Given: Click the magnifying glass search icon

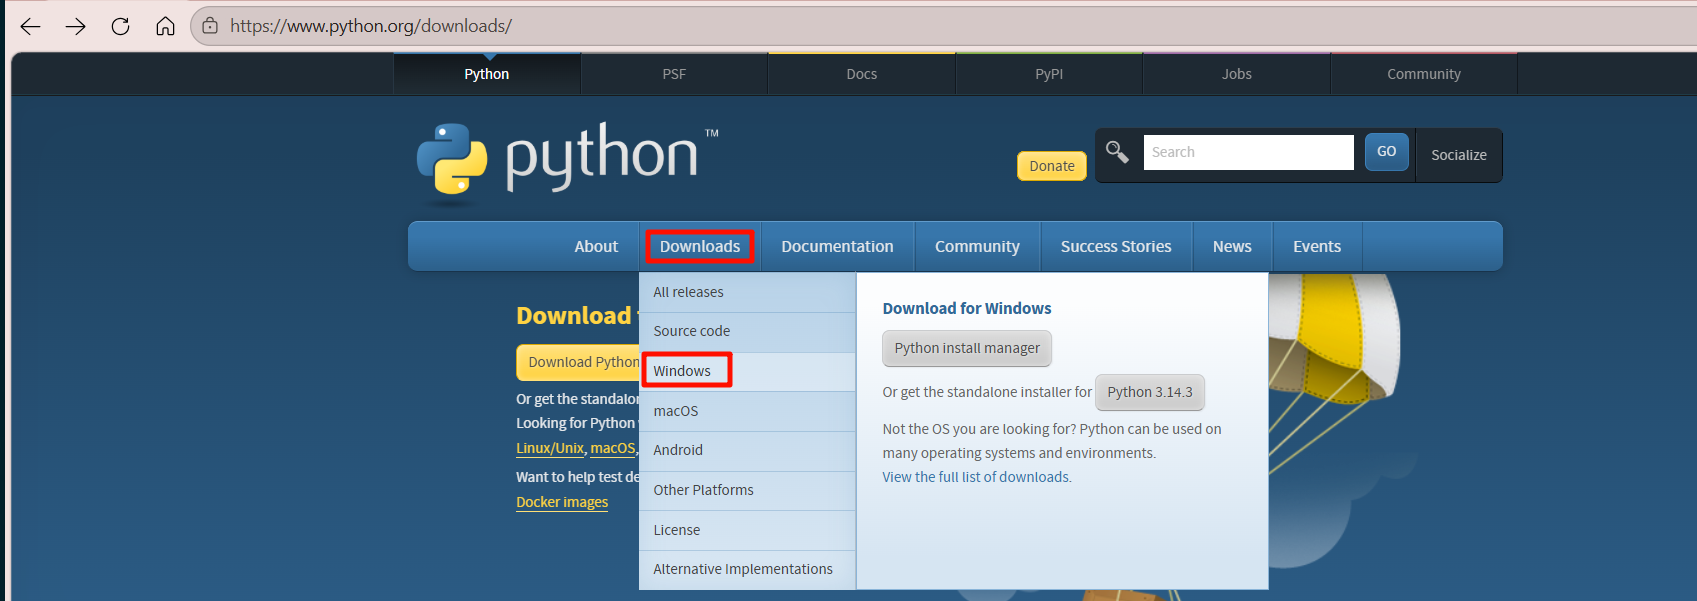Looking at the screenshot, I should (x=1117, y=152).
